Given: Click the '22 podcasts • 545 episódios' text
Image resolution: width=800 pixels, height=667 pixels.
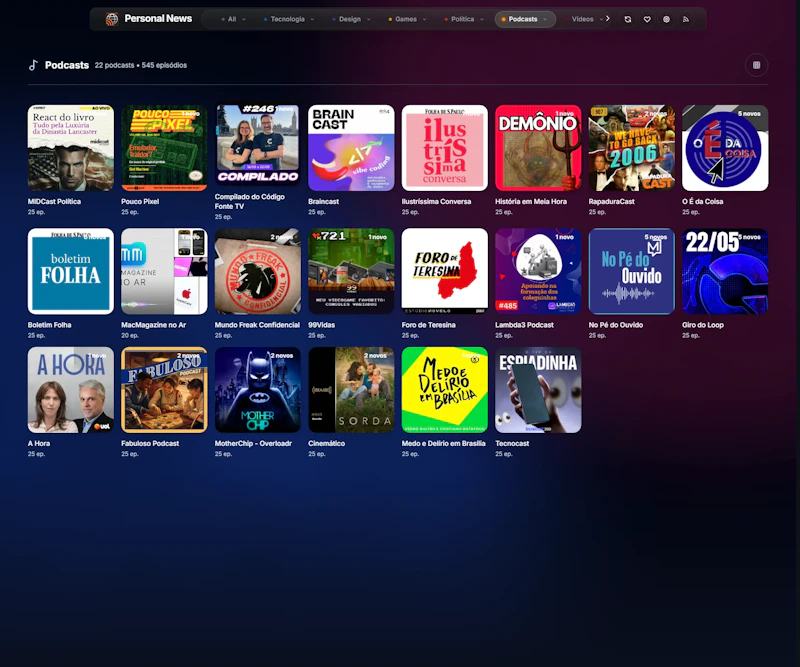Looking at the screenshot, I should click(x=141, y=65).
